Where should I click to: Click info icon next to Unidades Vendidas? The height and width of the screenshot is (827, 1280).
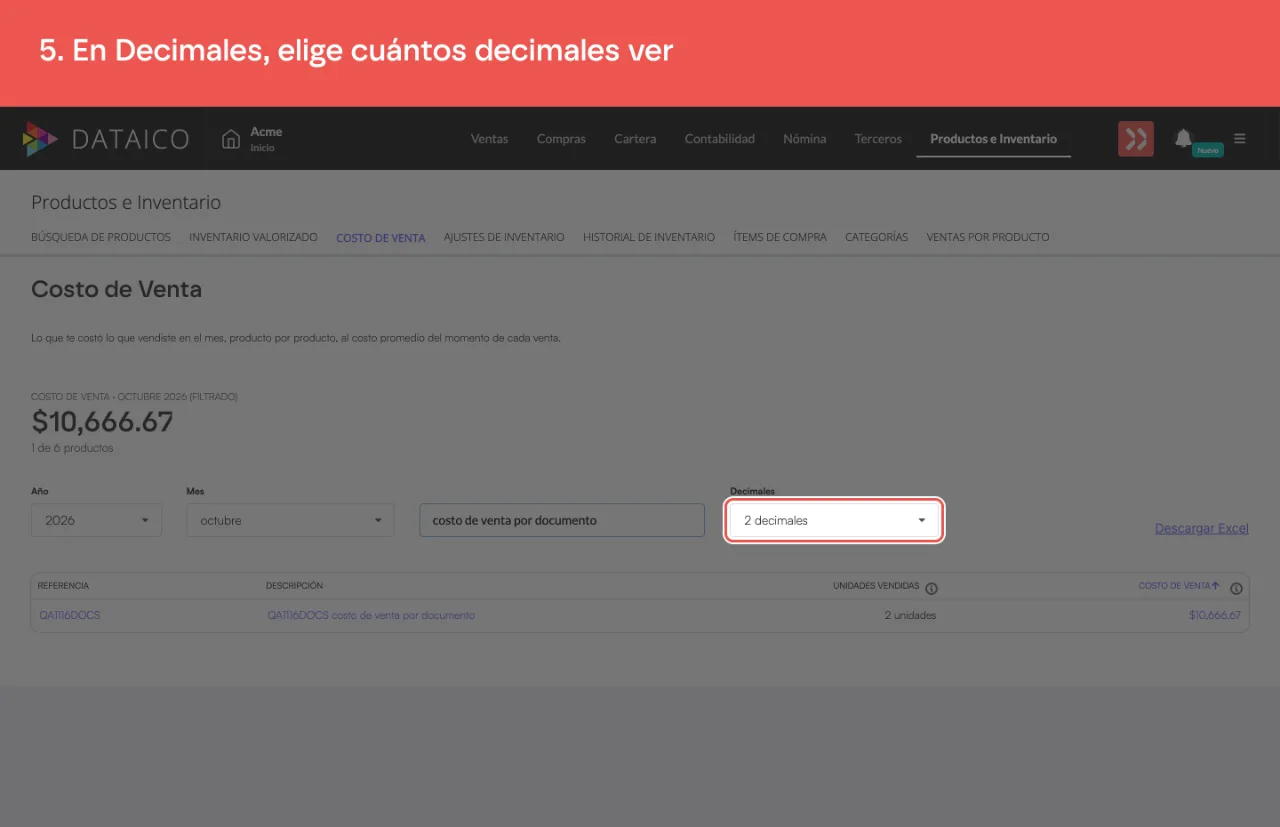[931, 588]
